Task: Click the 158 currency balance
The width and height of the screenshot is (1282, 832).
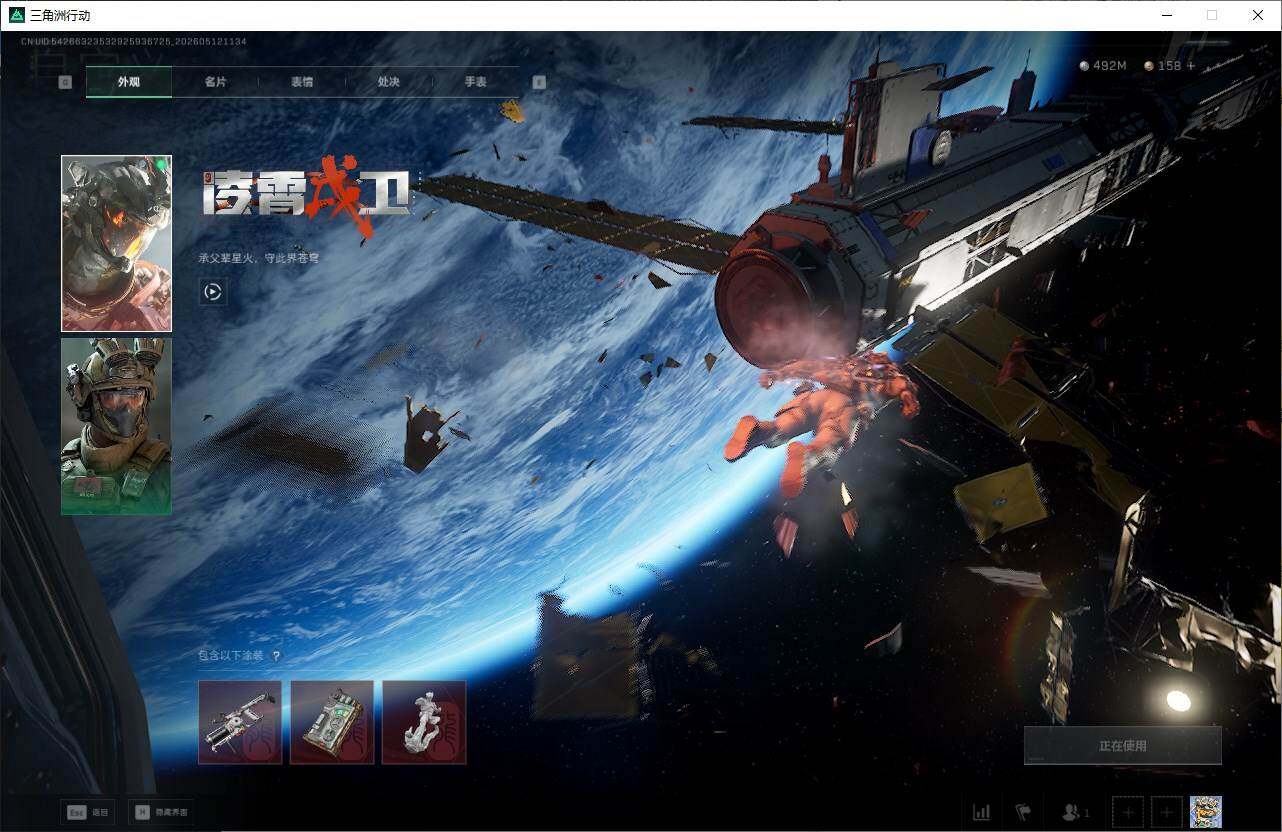Action: click(x=1163, y=66)
